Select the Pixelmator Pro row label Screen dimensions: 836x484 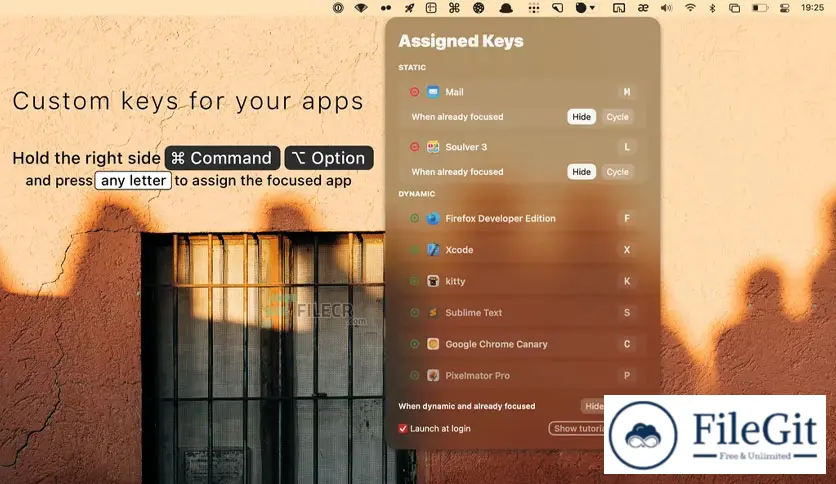(477, 375)
